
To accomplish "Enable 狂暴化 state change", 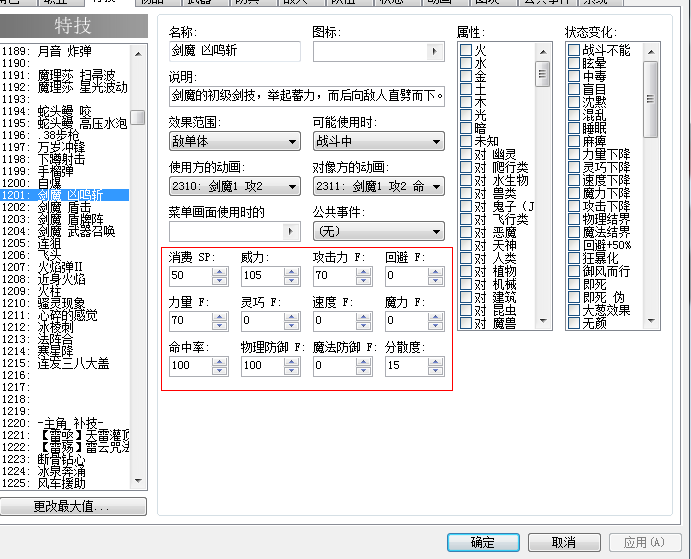I will coord(574,258).
